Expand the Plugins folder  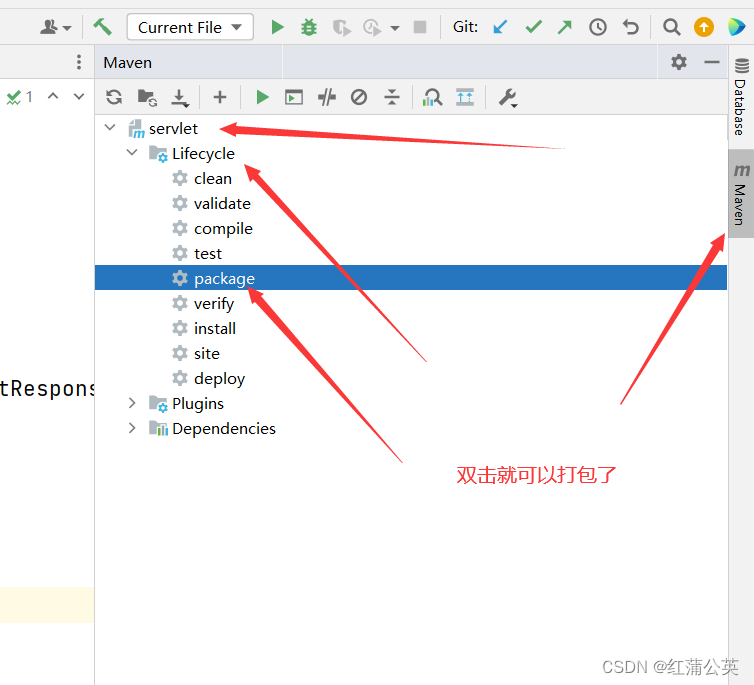click(132, 403)
